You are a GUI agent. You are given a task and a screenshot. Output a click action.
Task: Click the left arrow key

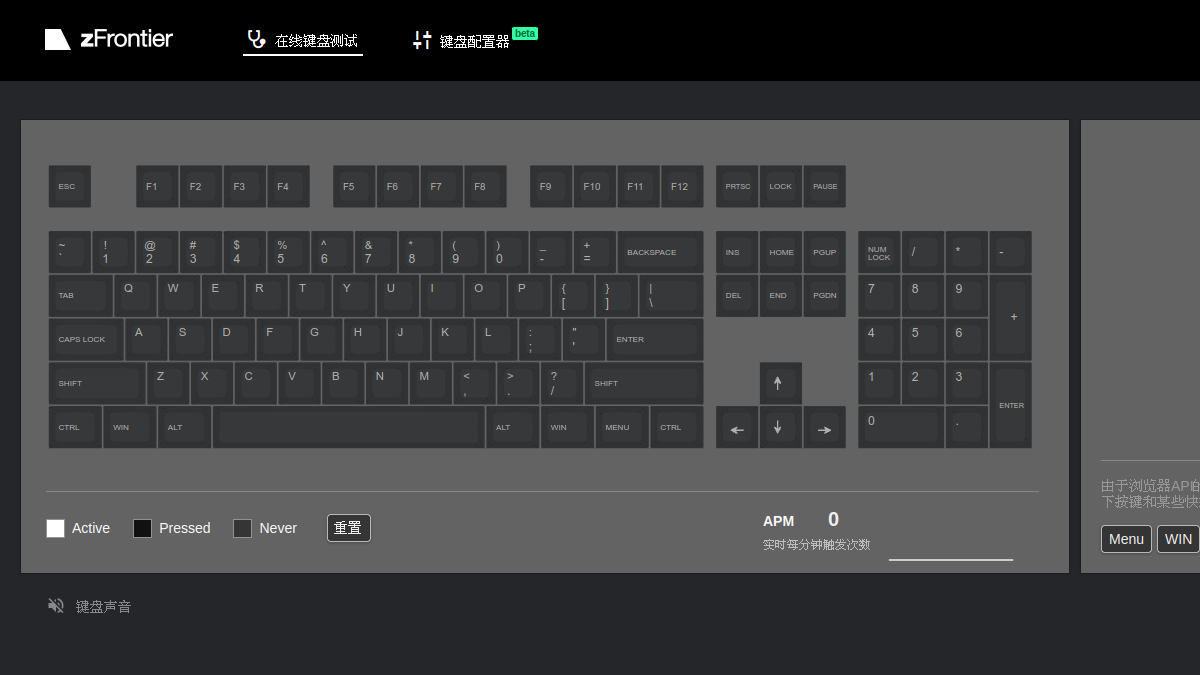coord(737,427)
